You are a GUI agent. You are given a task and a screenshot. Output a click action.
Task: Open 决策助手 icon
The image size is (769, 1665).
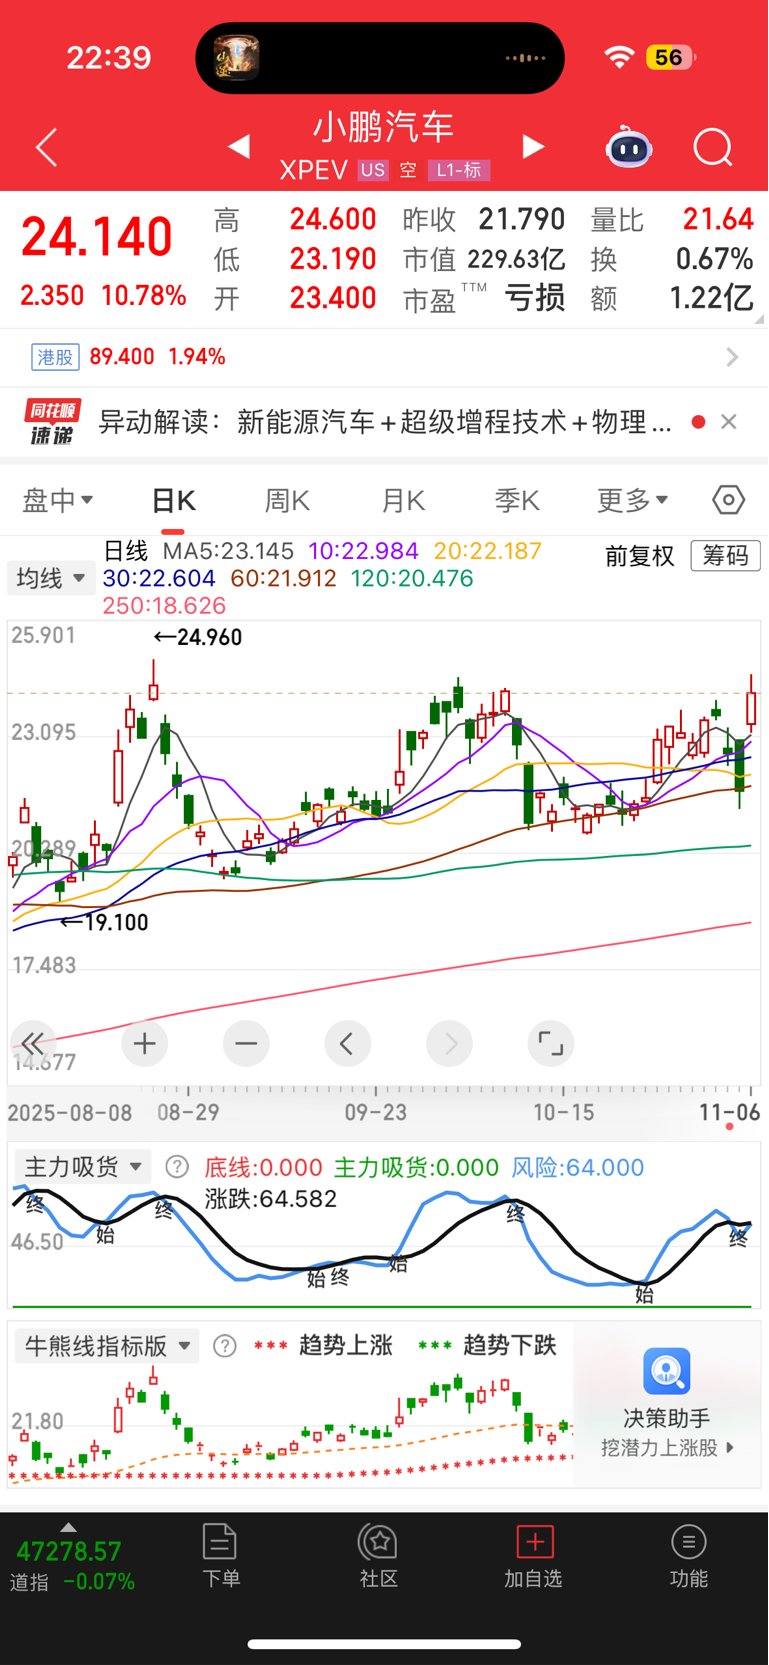(x=667, y=1371)
